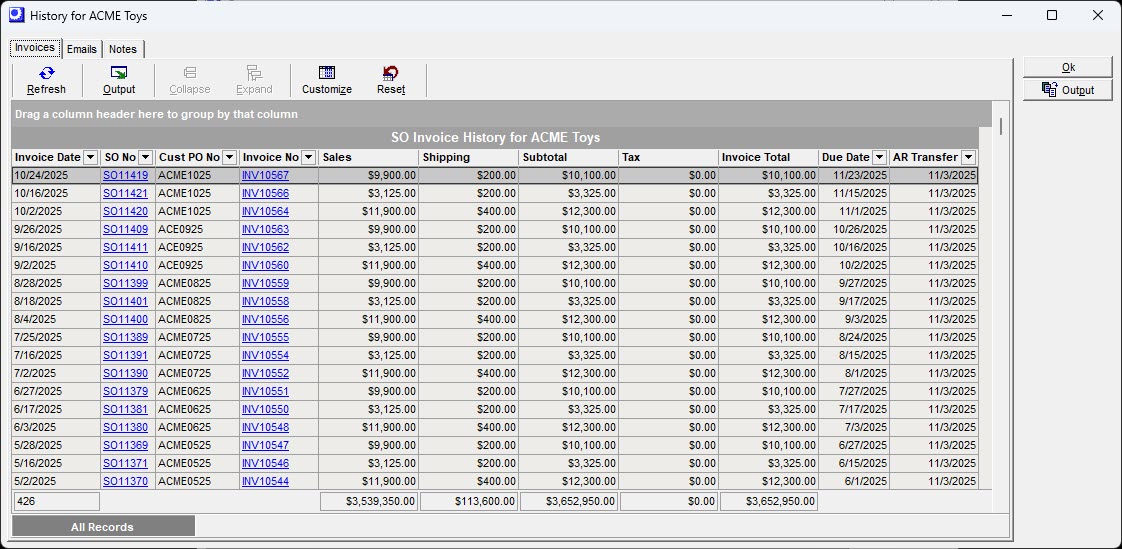Click the Tax column header
Image resolution: width=1122 pixels, height=549 pixels.
pos(668,157)
